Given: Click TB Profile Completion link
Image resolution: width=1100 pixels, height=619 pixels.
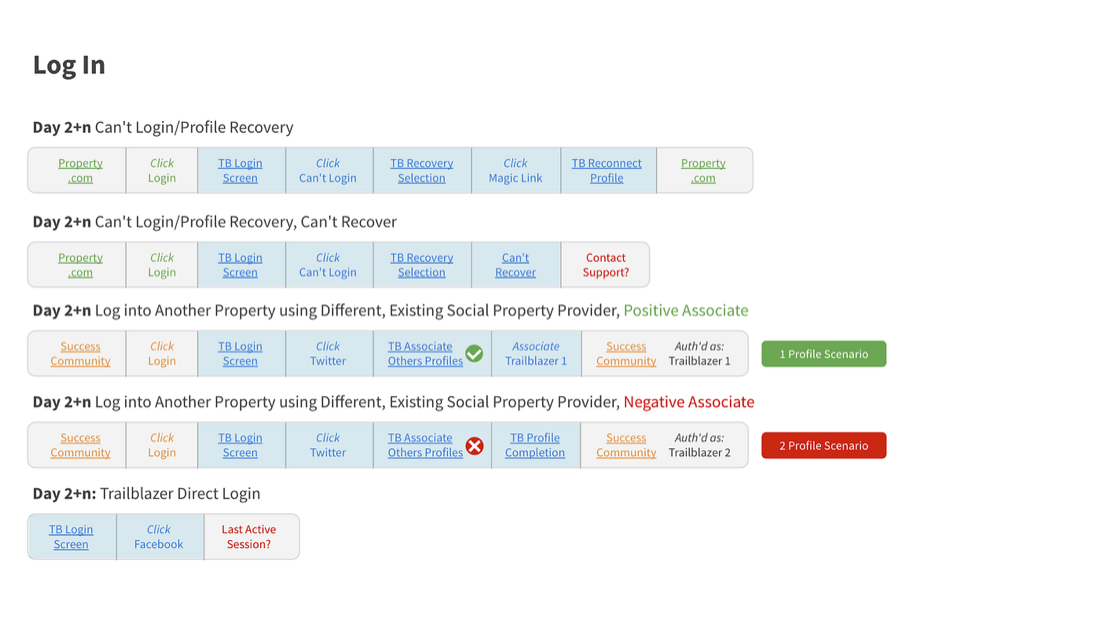Looking at the screenshot, I should coord(535,446).
